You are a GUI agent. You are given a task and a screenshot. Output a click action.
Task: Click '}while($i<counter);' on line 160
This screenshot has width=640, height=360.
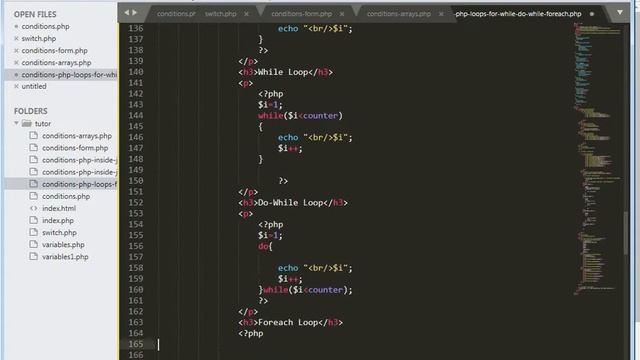(x=305, y=290)
